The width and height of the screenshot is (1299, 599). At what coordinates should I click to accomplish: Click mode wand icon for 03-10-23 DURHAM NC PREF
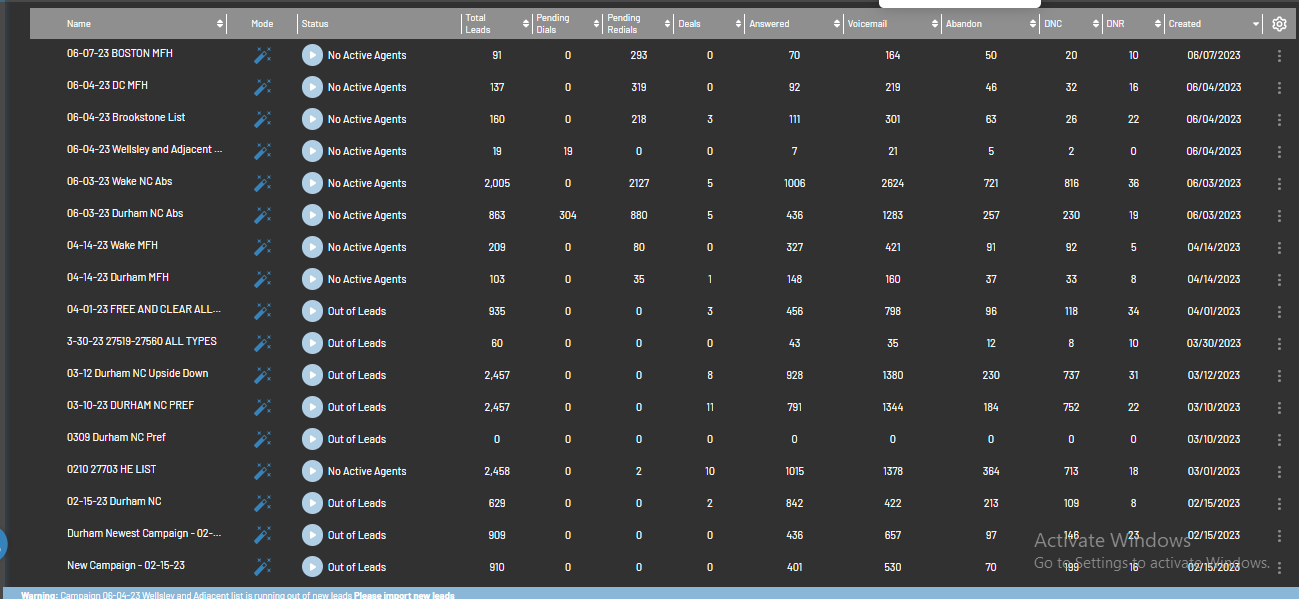[262, 407]
